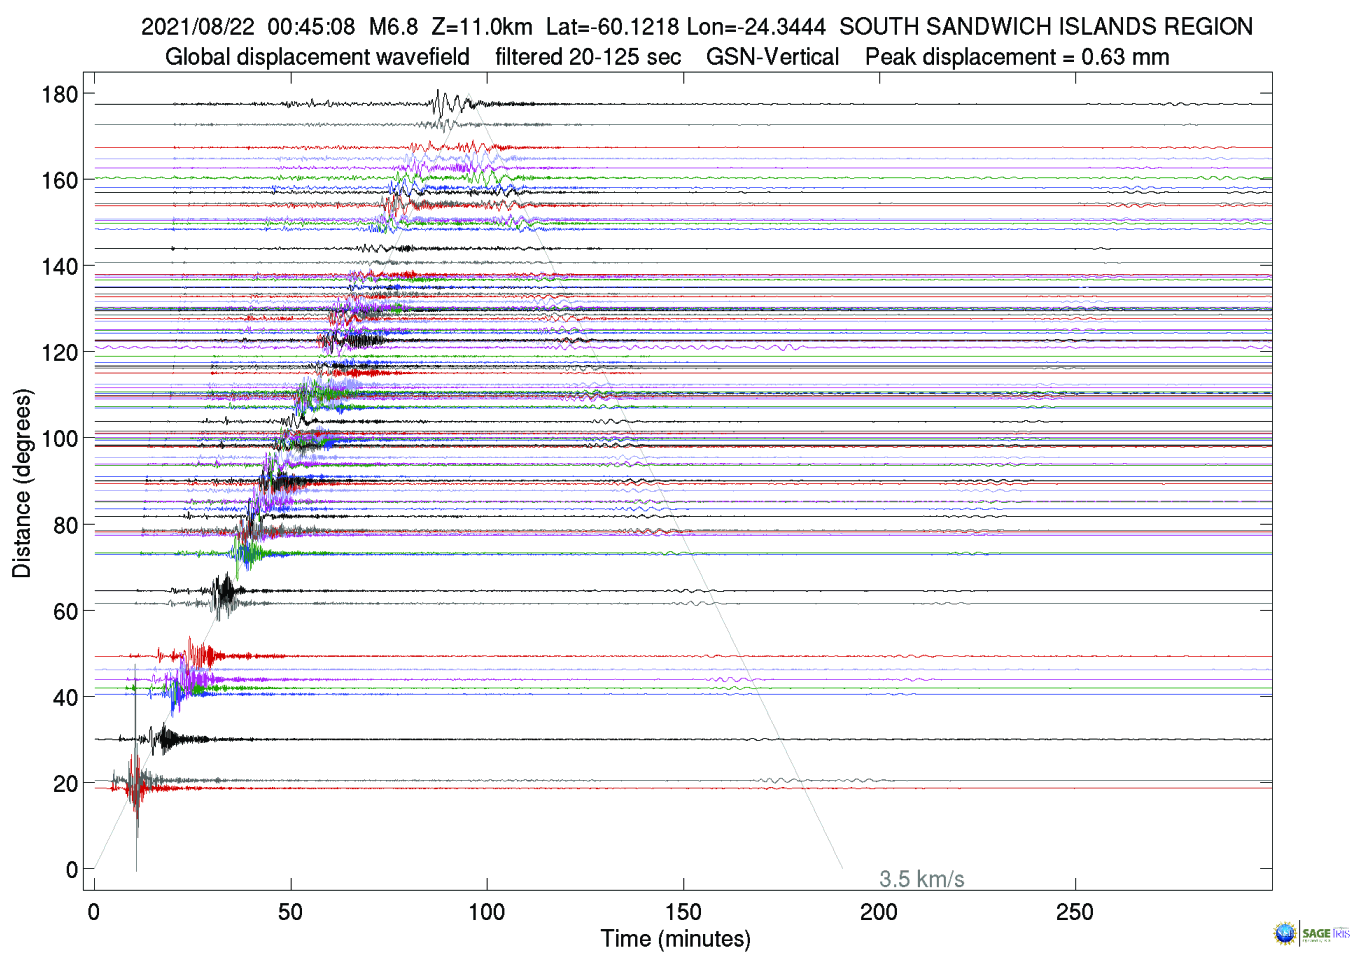Click the "Peak displacement = 0.63 mm" text
The image size is (1362, 955).
pyautogui.click(x=1016, y=57)
